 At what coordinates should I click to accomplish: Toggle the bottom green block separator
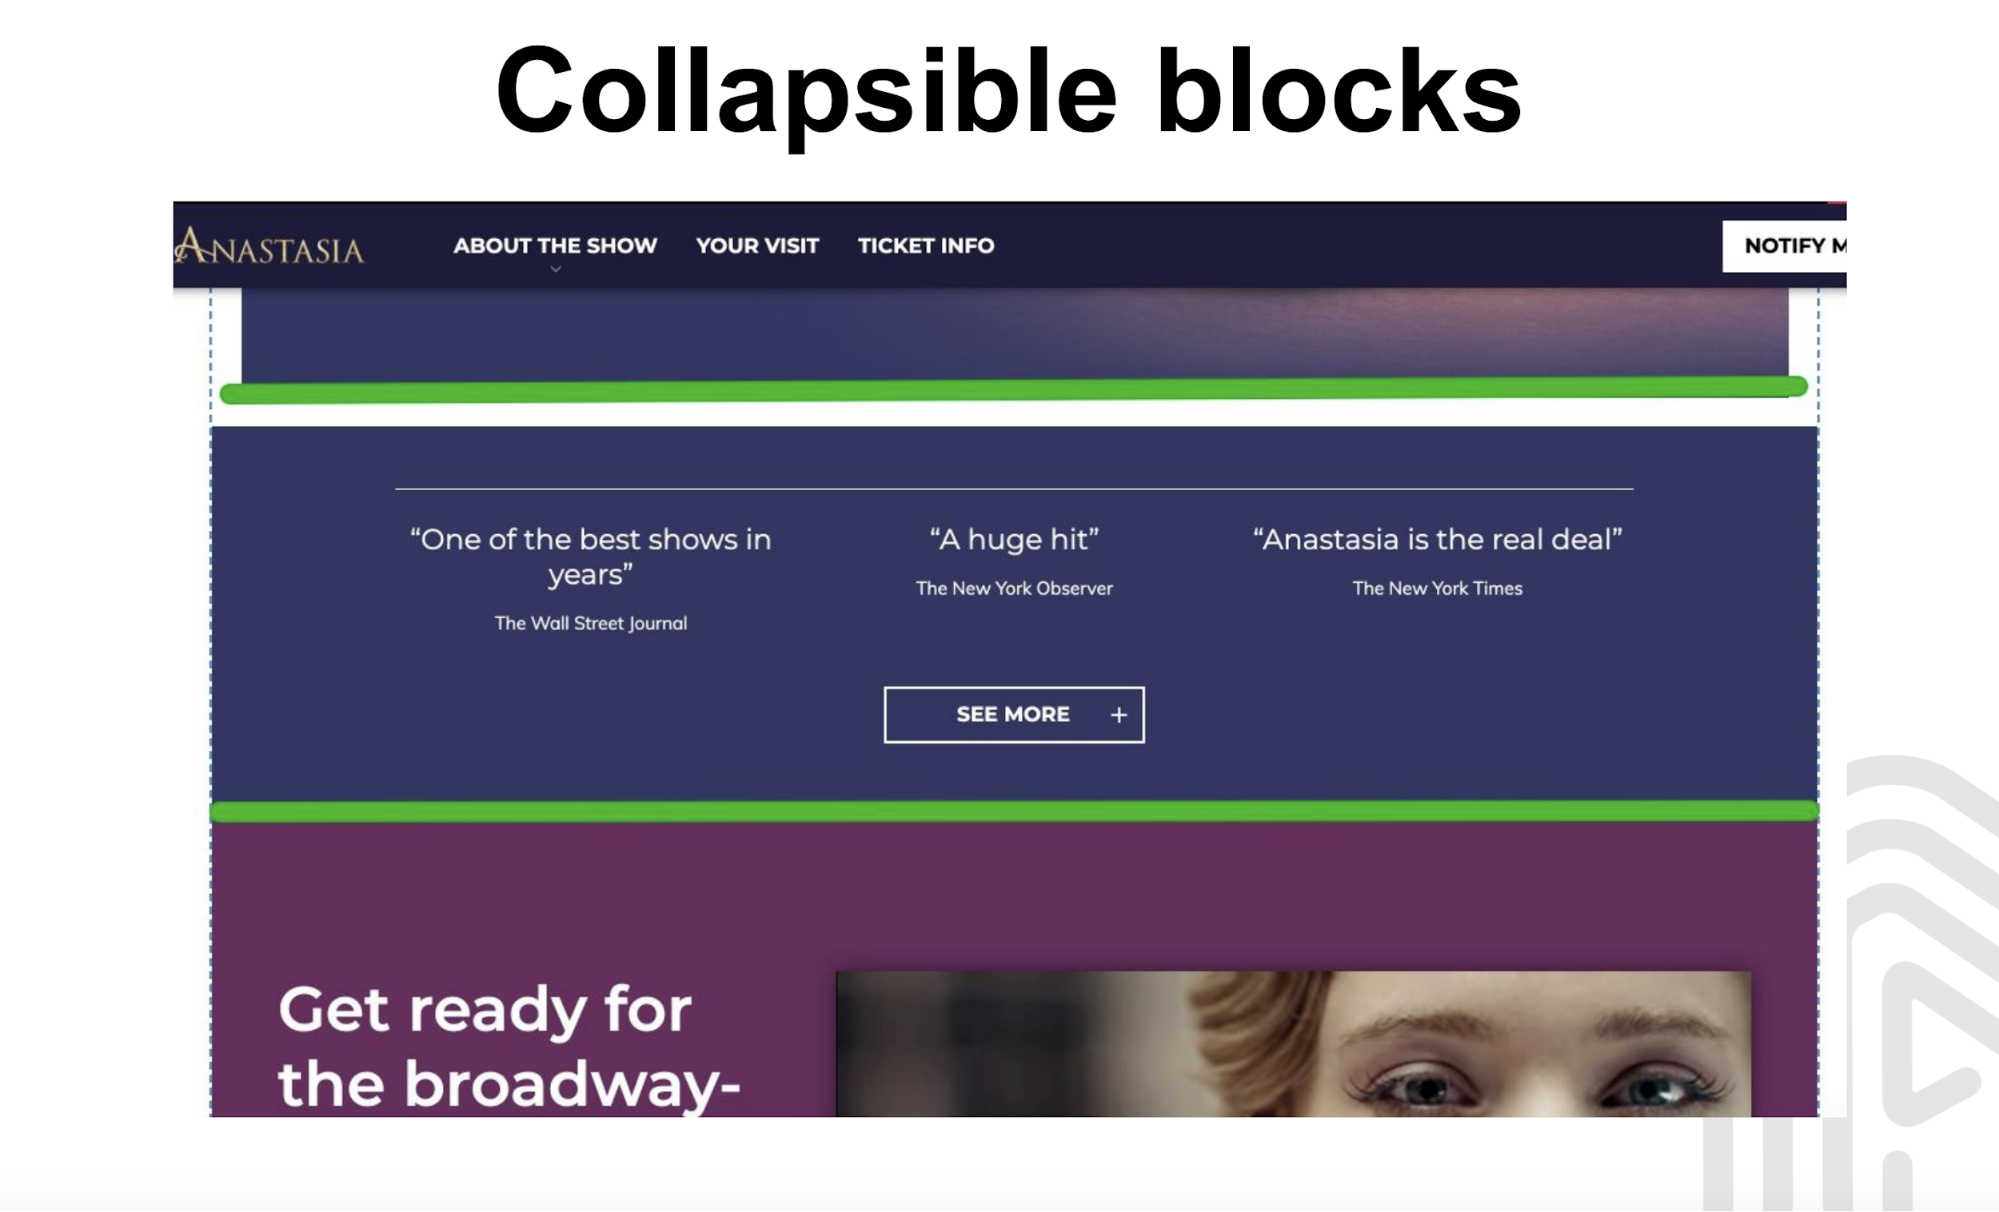[1009, 809]
